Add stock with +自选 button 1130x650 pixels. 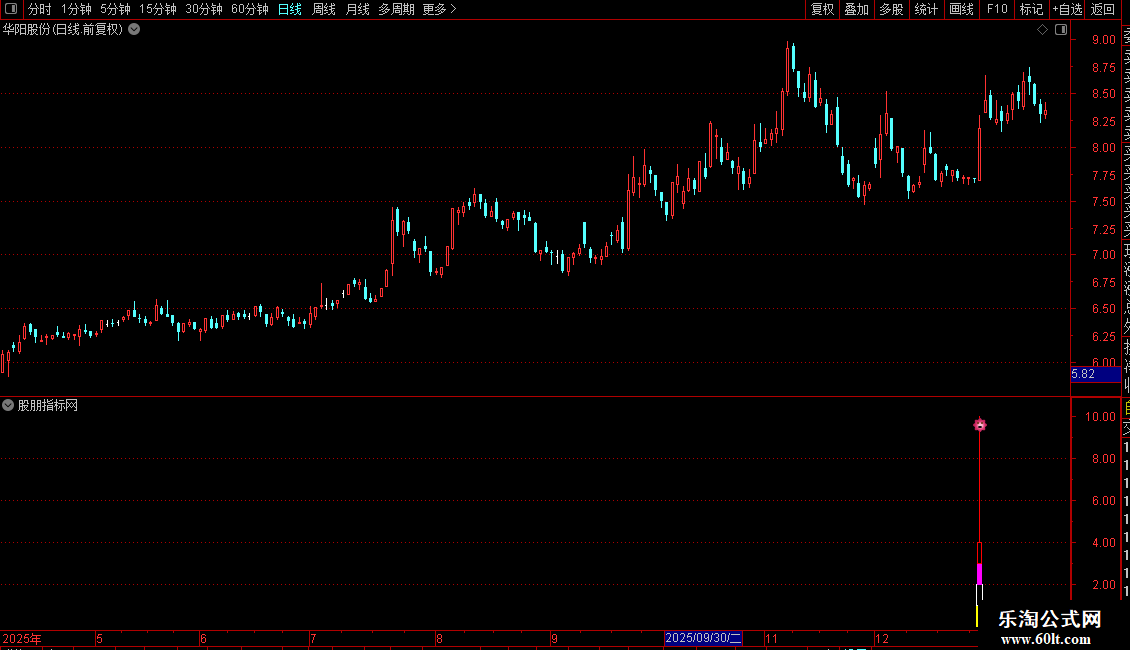(x=1067, y=9)
